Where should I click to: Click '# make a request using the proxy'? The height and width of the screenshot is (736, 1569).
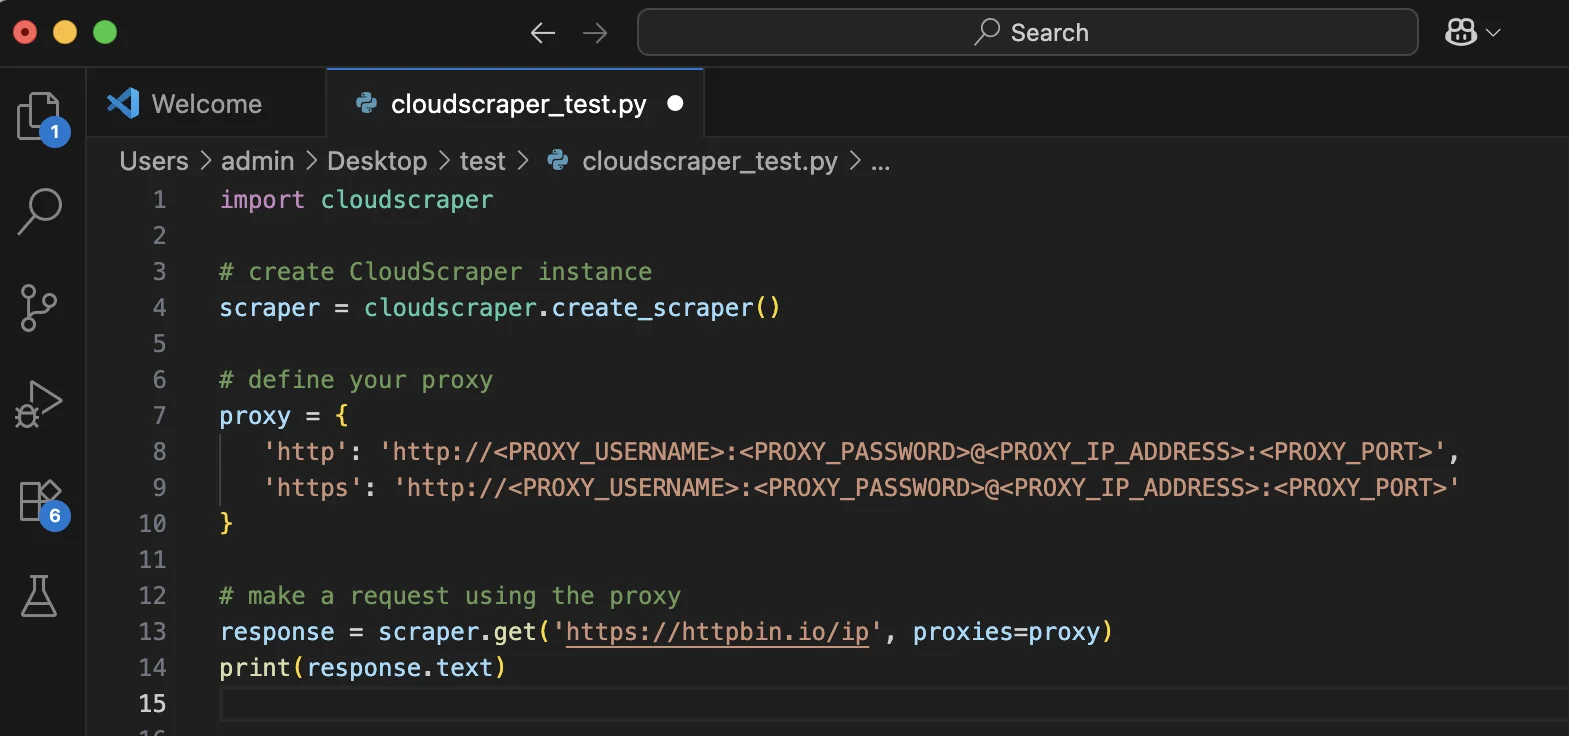[450, 596]
